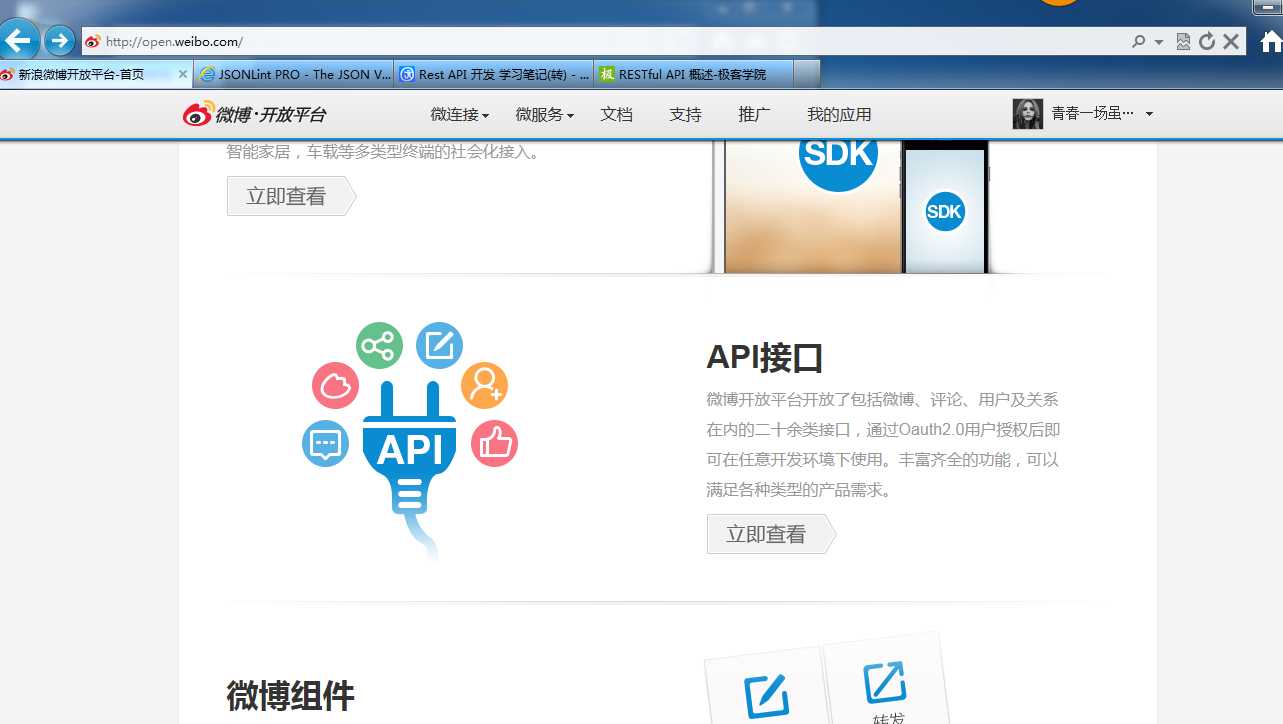The image size is (1283, 724).
Task: Click the 微博组件 heading
Action: [291, 695]
